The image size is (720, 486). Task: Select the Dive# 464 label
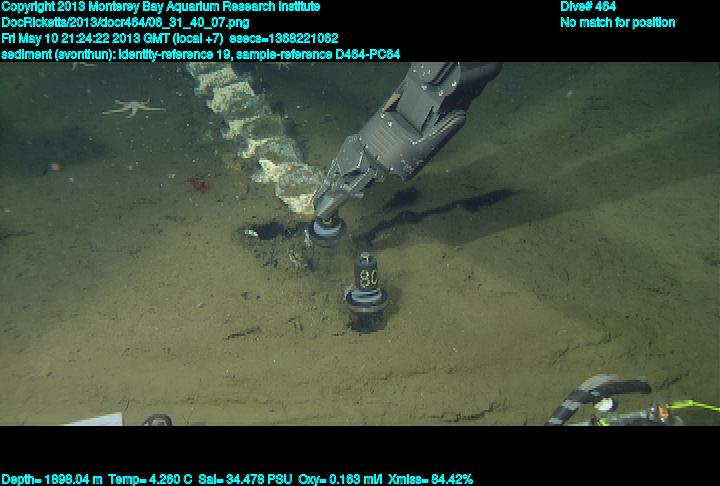pos(588,7)
